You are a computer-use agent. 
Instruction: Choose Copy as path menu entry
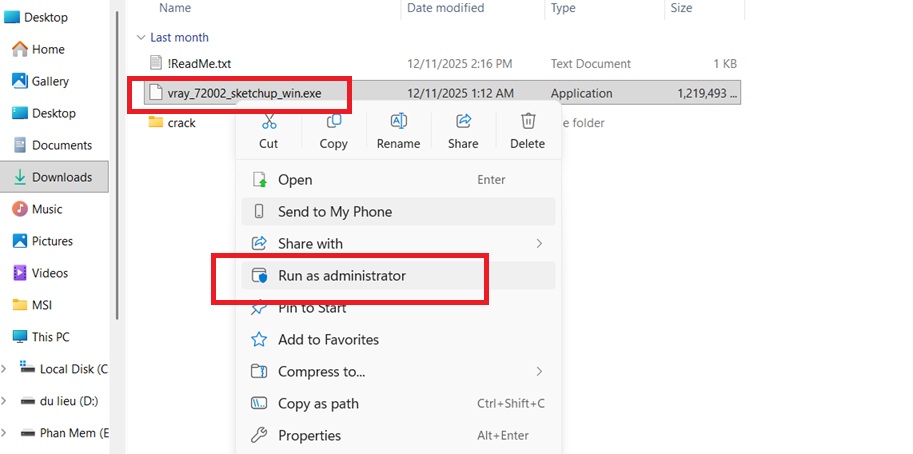point(318,403)
